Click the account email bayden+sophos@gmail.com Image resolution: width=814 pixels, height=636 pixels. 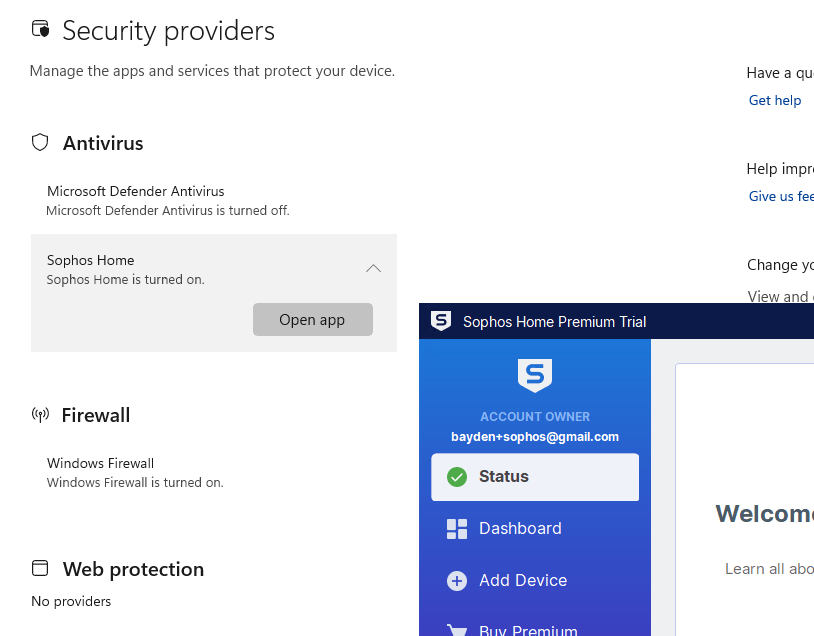[x=535, y=437]
